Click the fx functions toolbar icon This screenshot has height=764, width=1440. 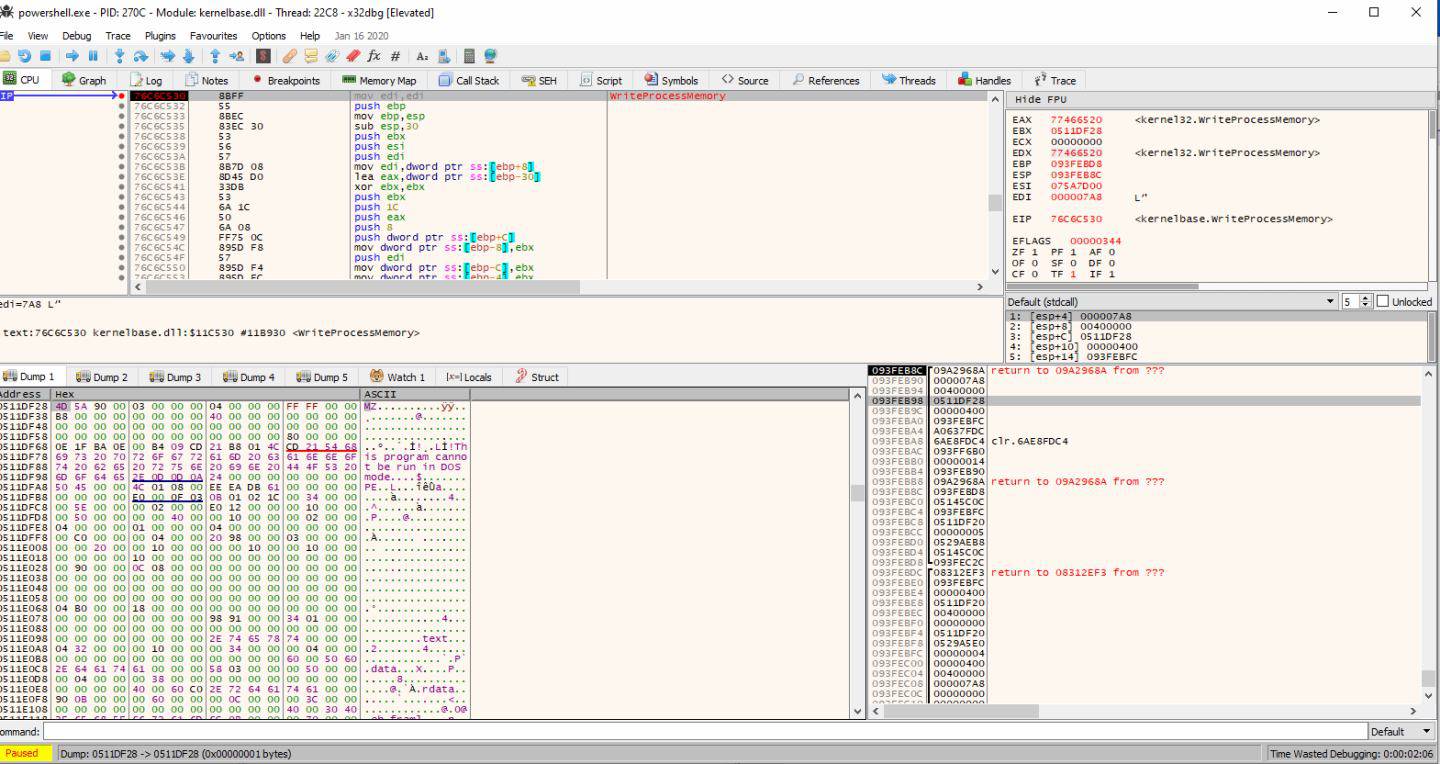coord(375,57)
